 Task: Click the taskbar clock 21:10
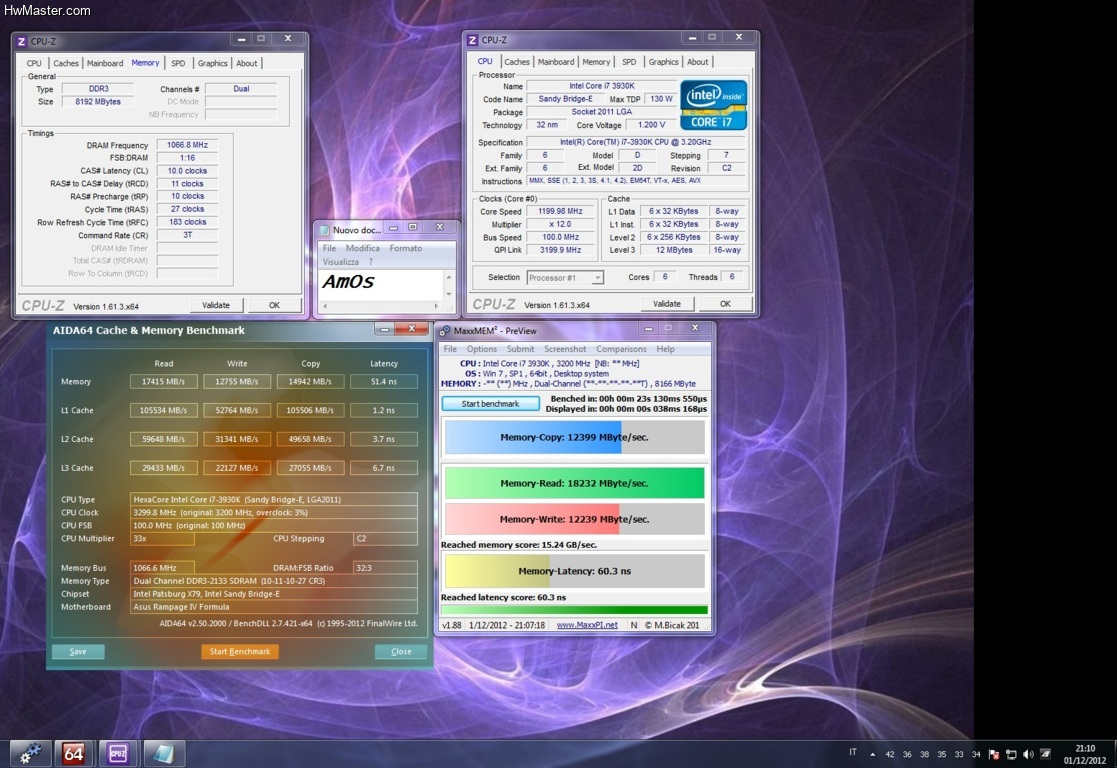coord(1085,748)
